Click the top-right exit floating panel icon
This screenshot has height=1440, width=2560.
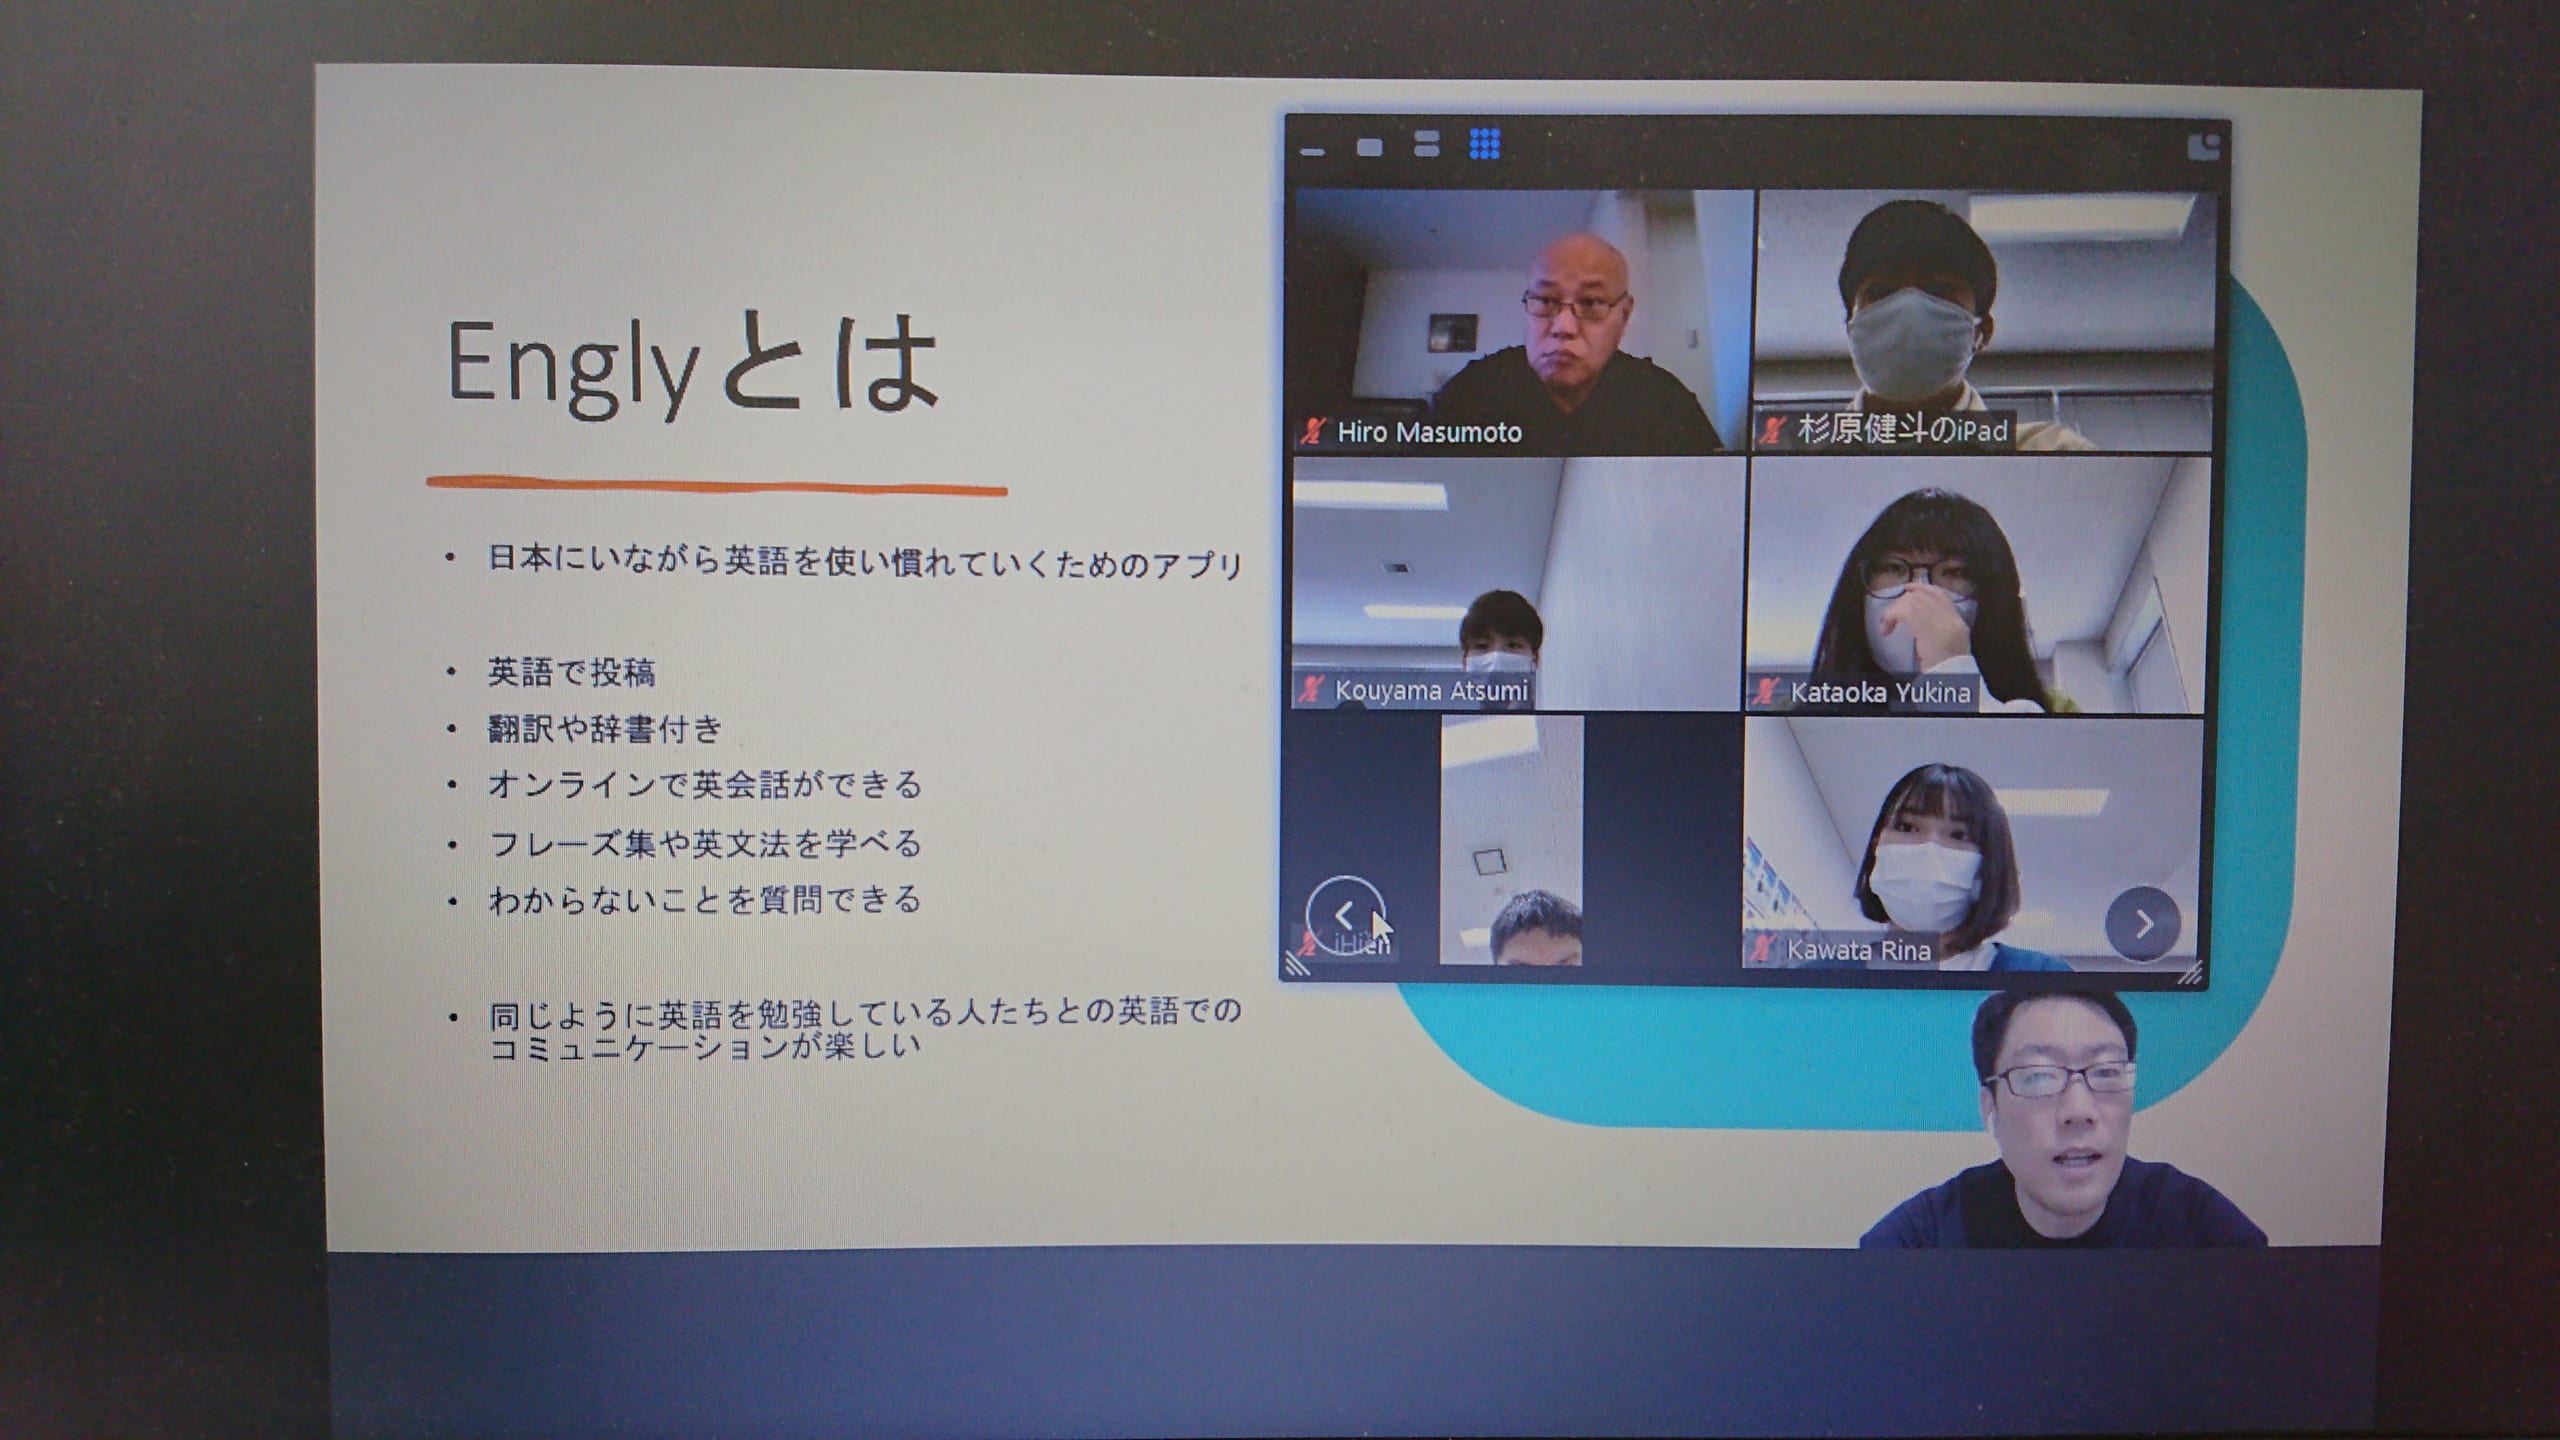[x=2203, y=148]
